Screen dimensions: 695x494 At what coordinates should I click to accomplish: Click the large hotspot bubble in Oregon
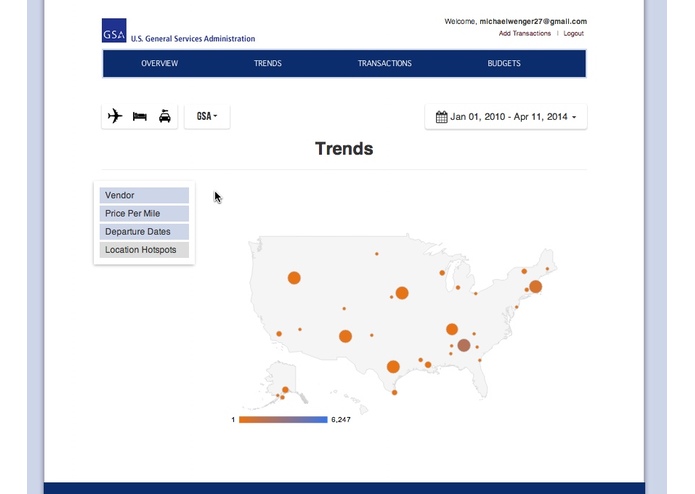(x=294, y=278)
